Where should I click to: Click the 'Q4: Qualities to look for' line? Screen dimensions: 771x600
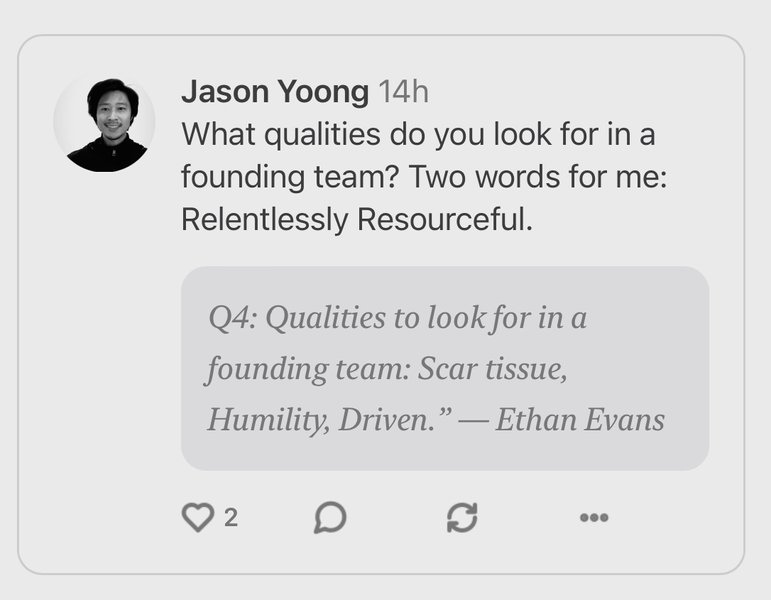pos(397,318)
